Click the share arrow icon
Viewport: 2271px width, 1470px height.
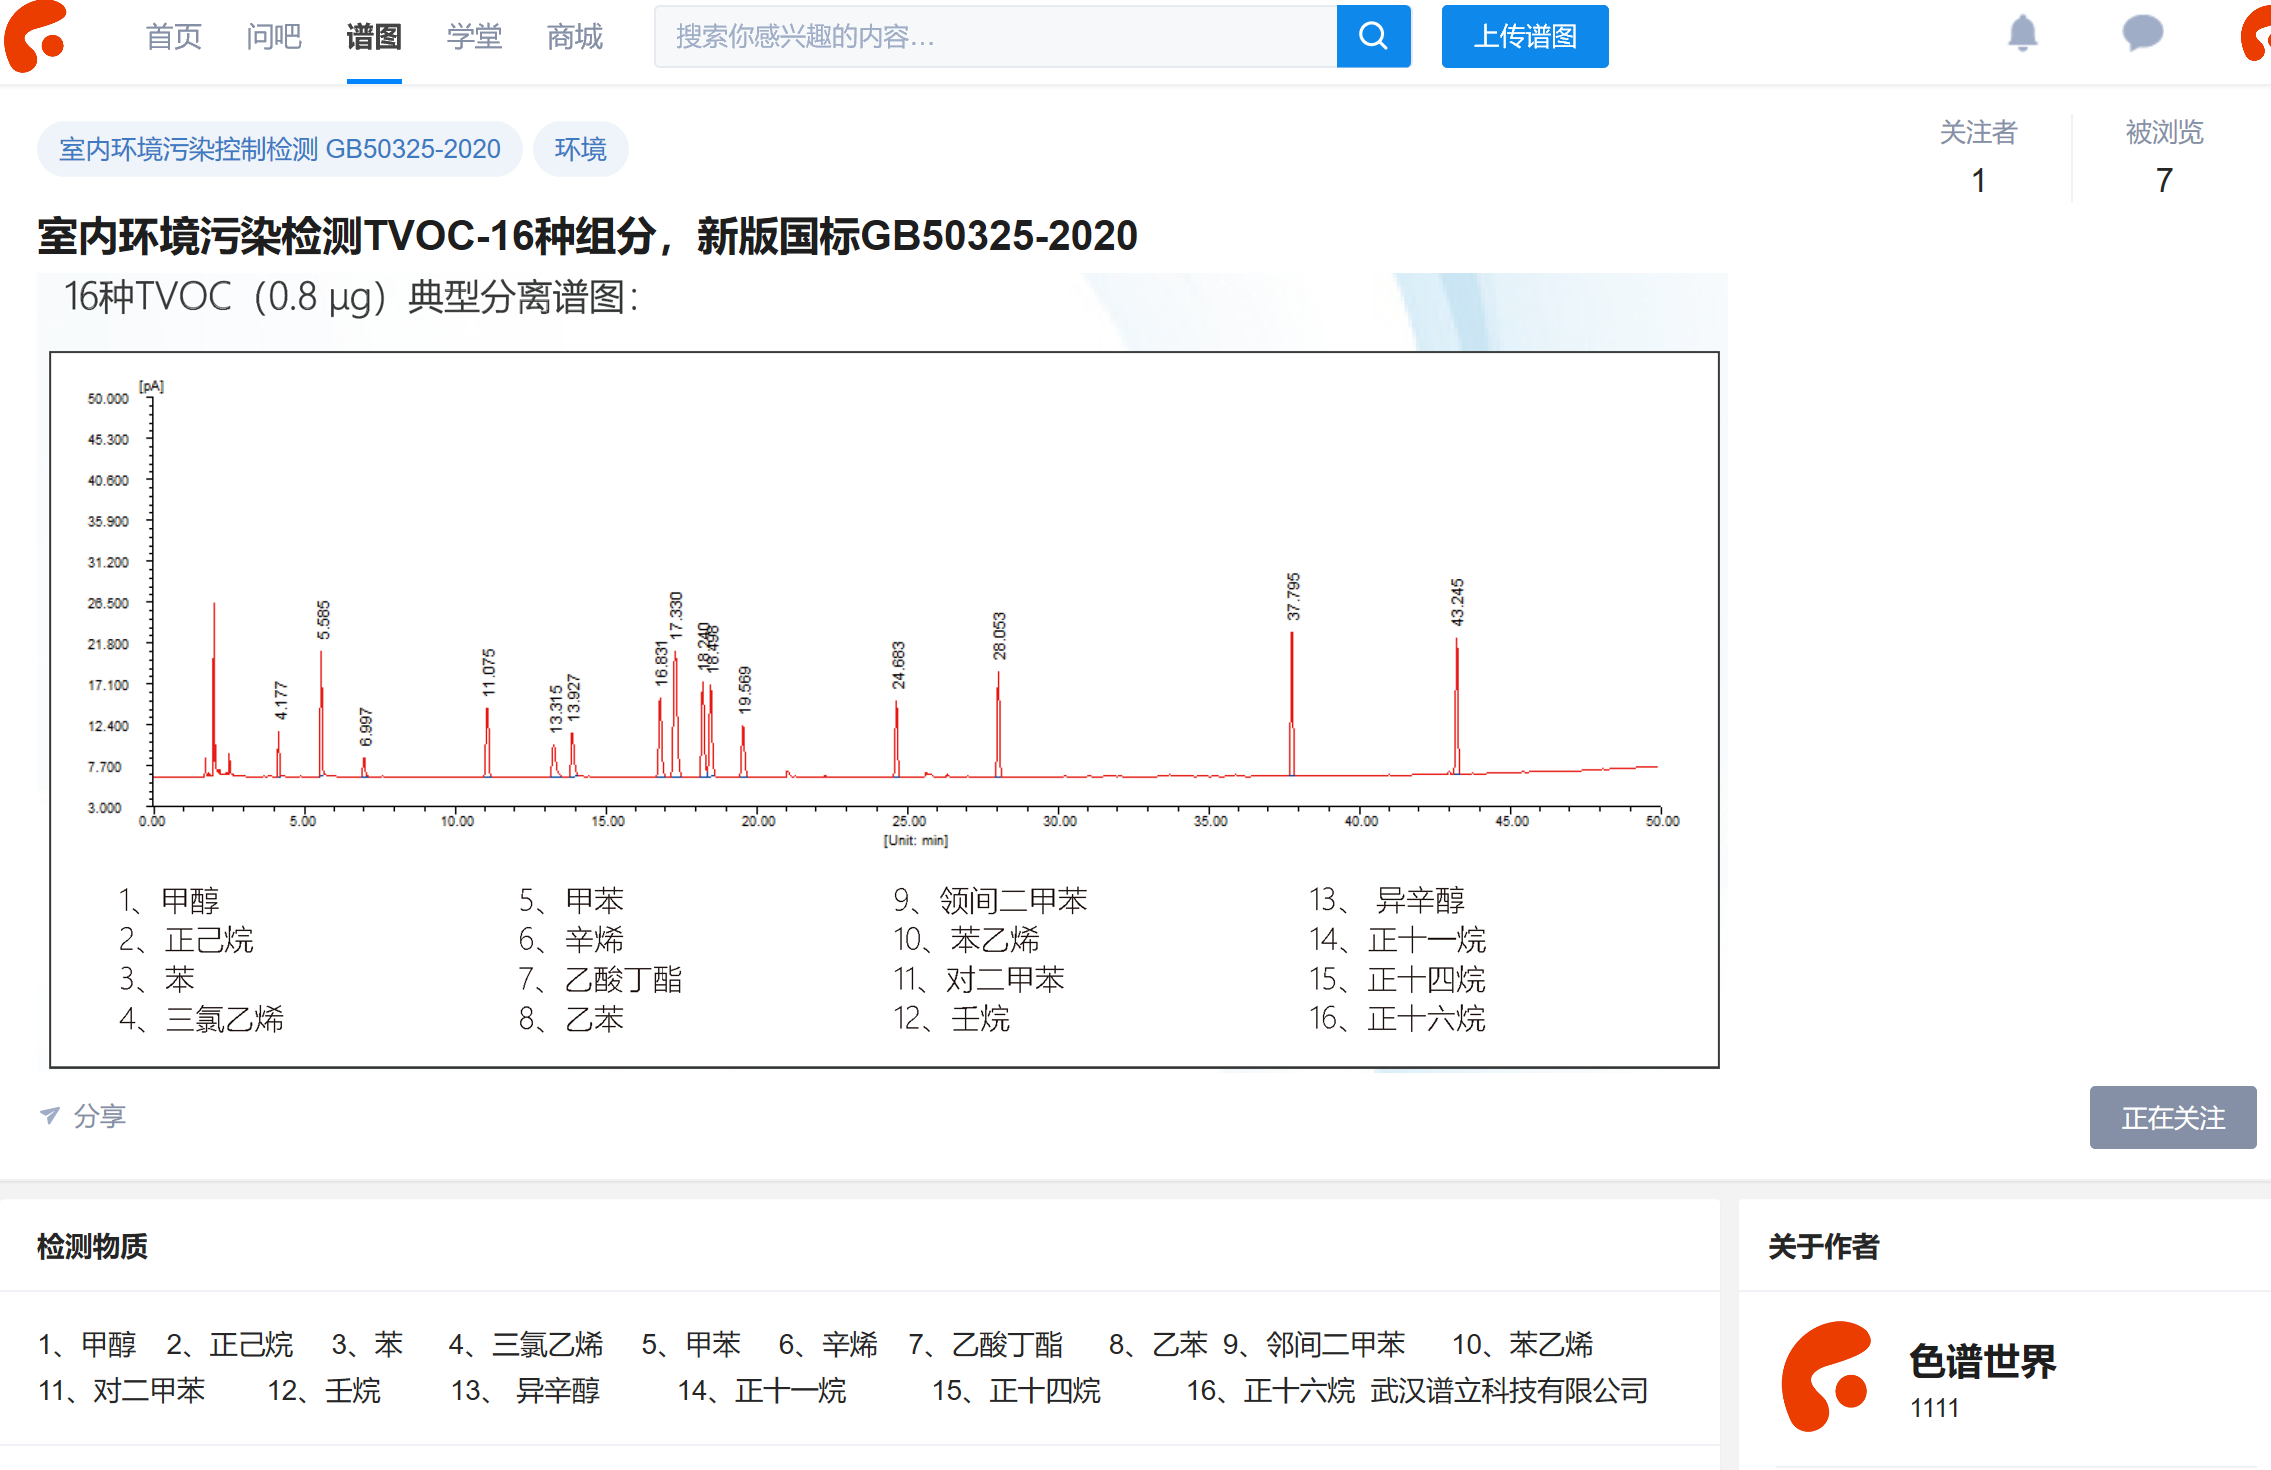49,1115
